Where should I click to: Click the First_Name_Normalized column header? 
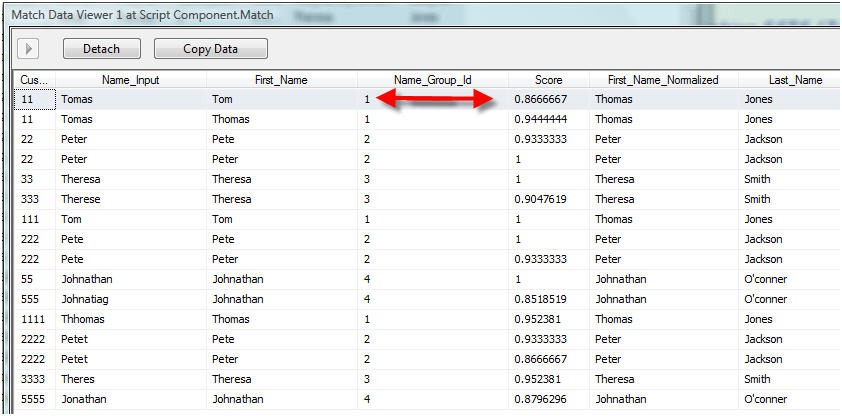tap(664, 80)
